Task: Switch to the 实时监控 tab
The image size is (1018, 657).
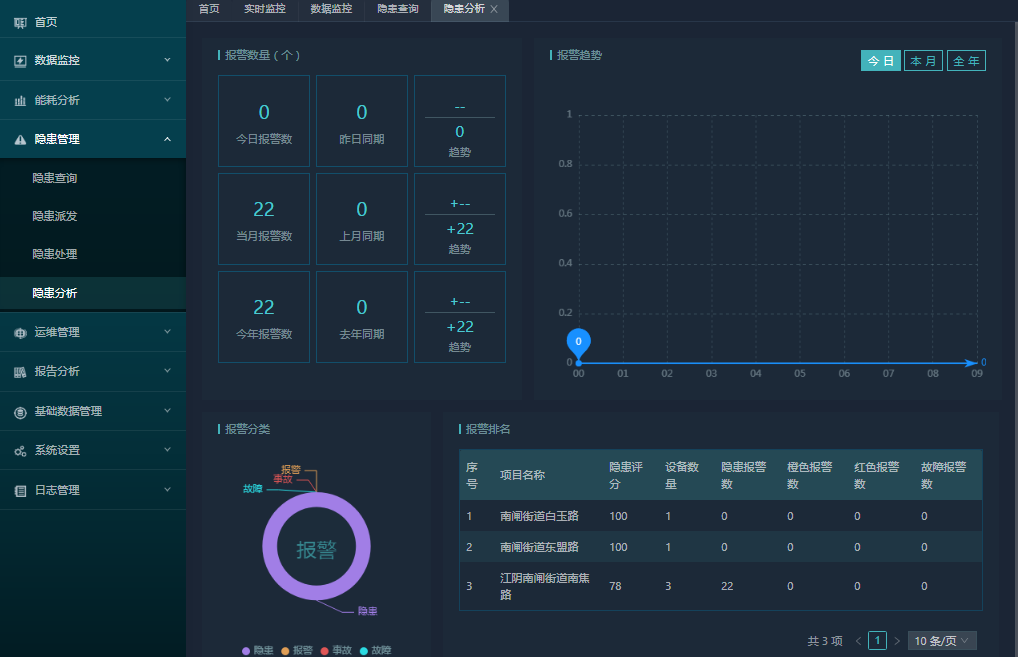Action: [x=265, y=9]
